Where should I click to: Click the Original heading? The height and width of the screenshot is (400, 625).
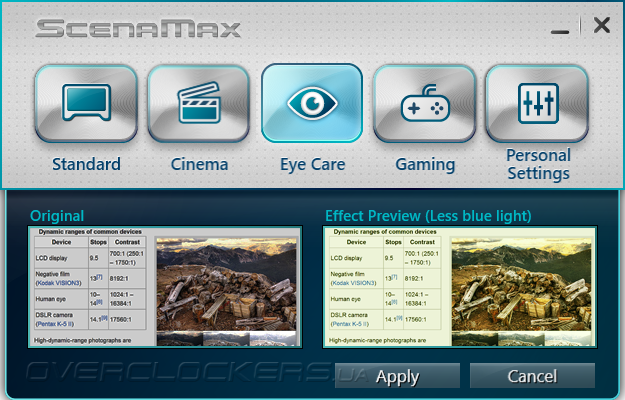point(57,216)
